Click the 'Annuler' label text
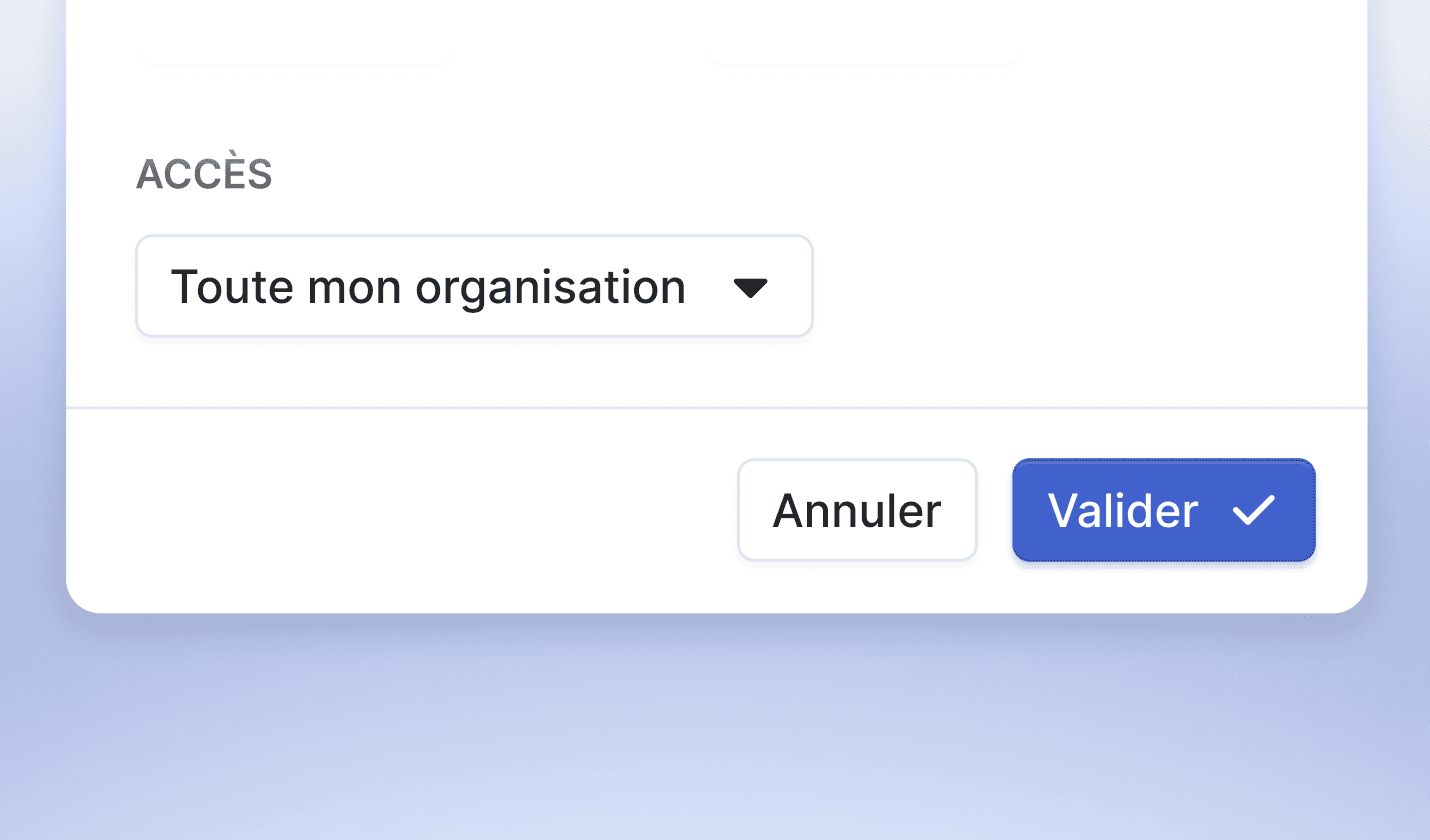1430x840 pixels. tap(857, 511)
